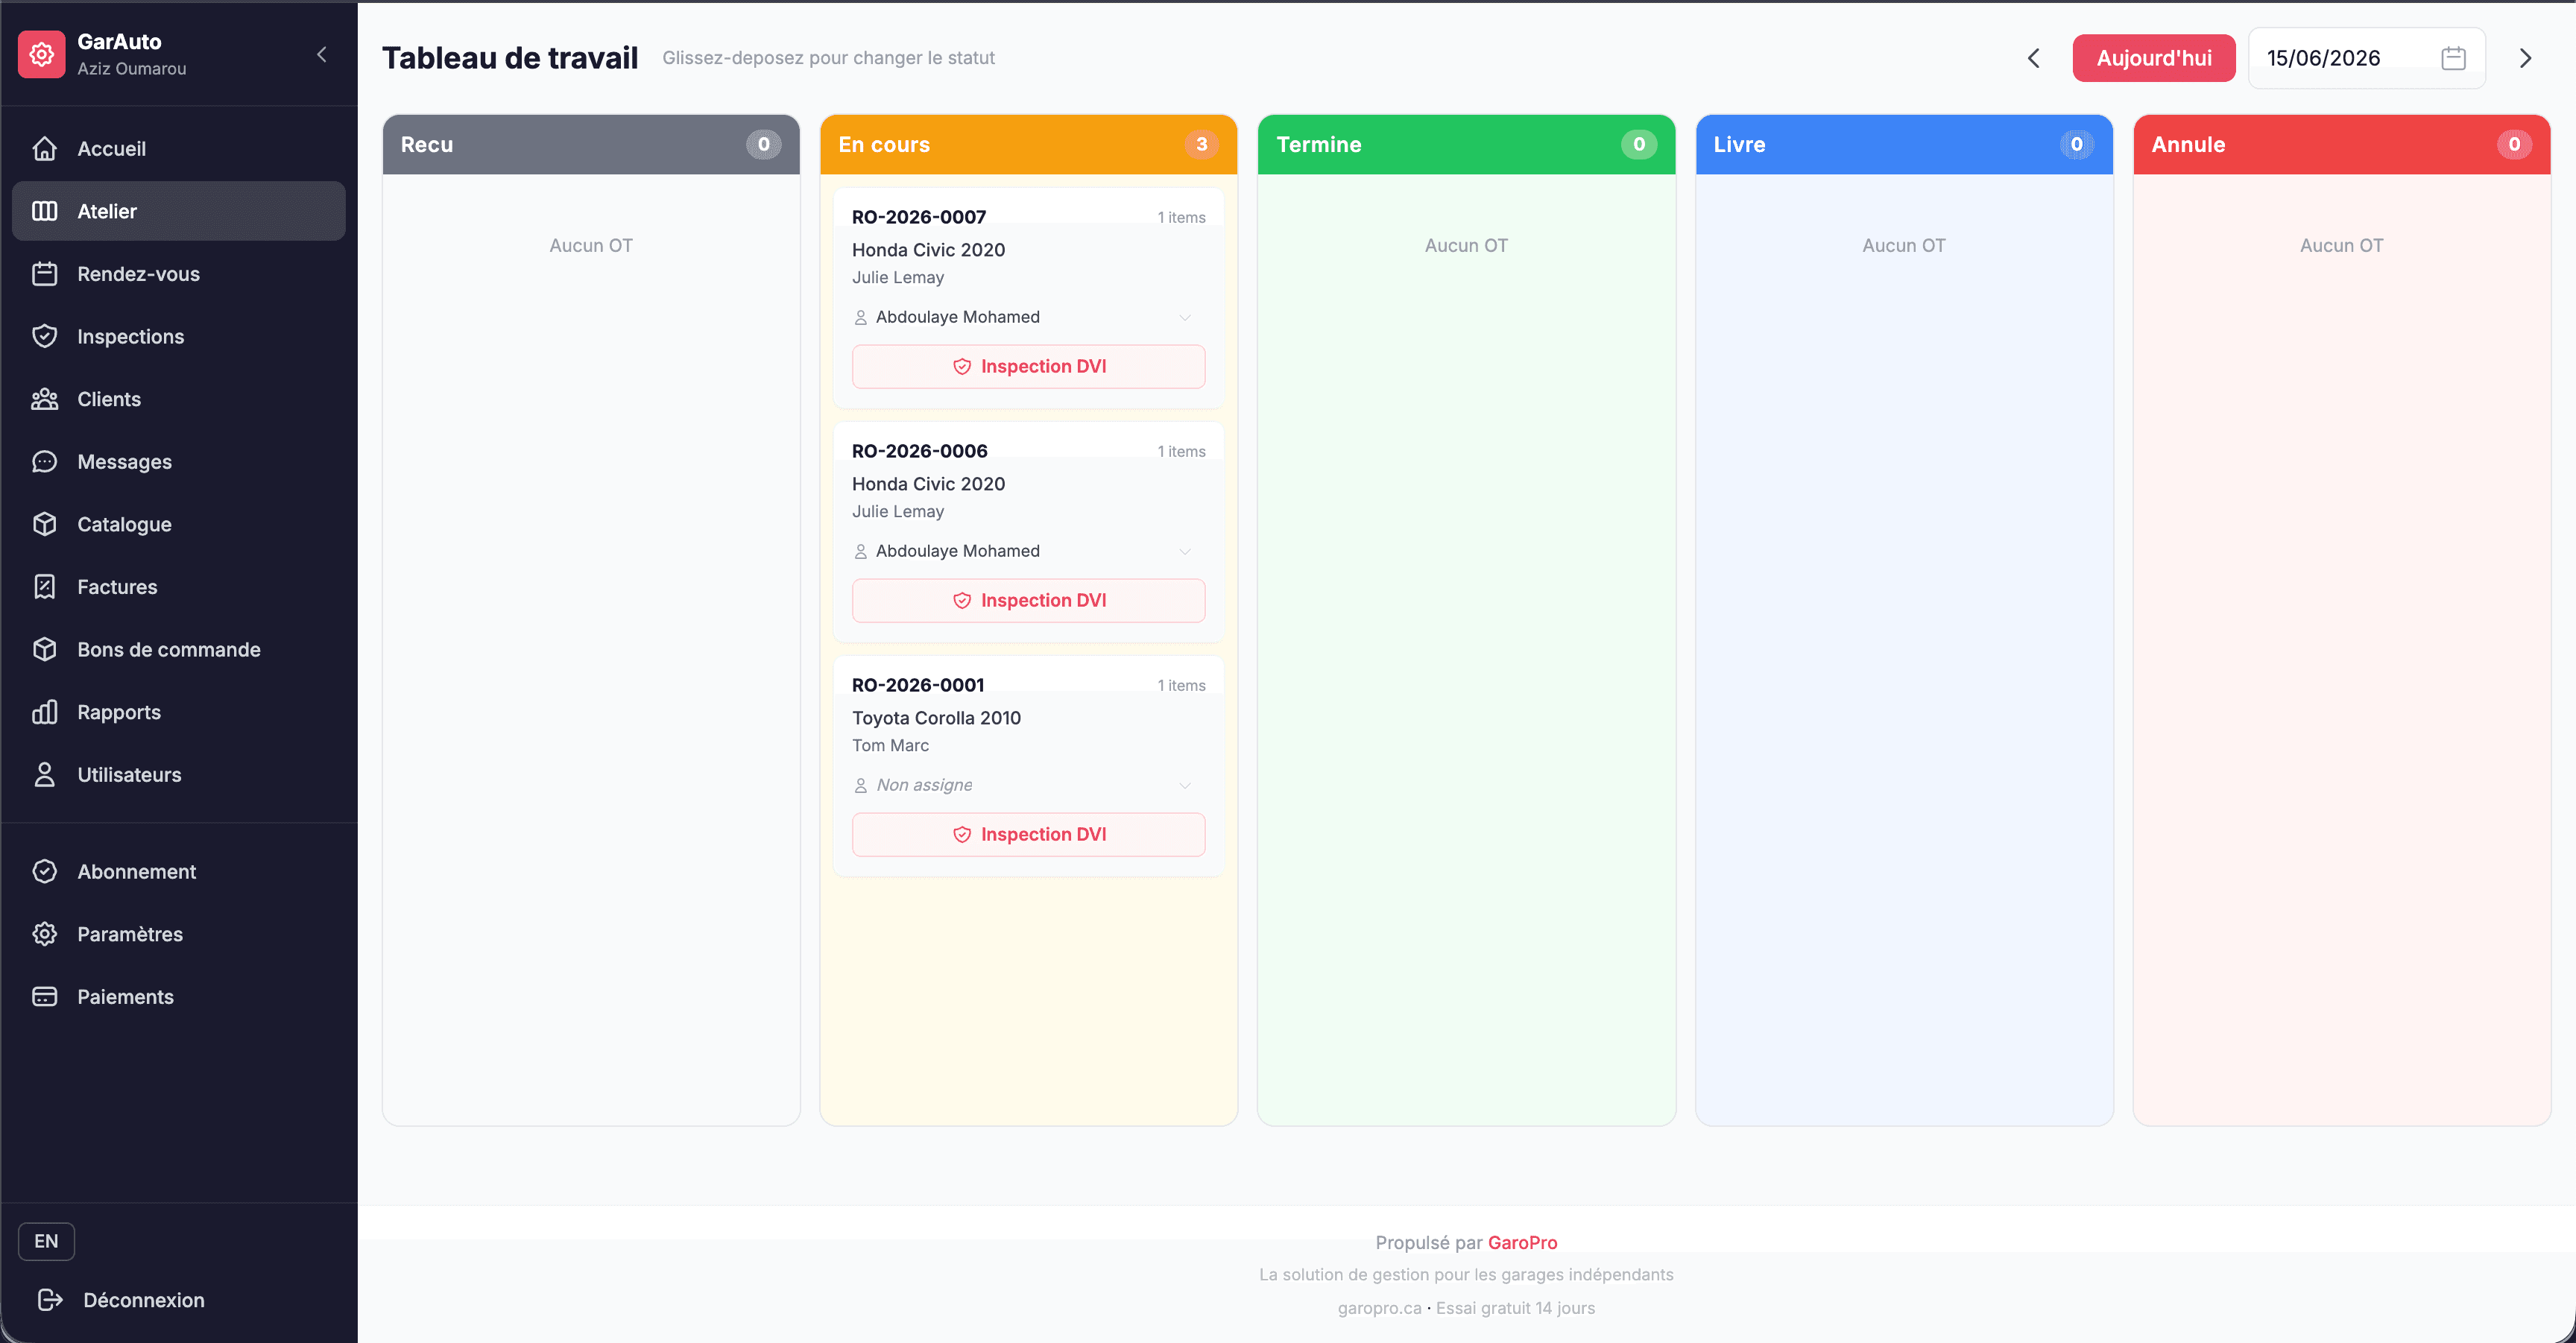Open the Clients page
This screenshot has height=1343, width=2576.
[178, 399]
